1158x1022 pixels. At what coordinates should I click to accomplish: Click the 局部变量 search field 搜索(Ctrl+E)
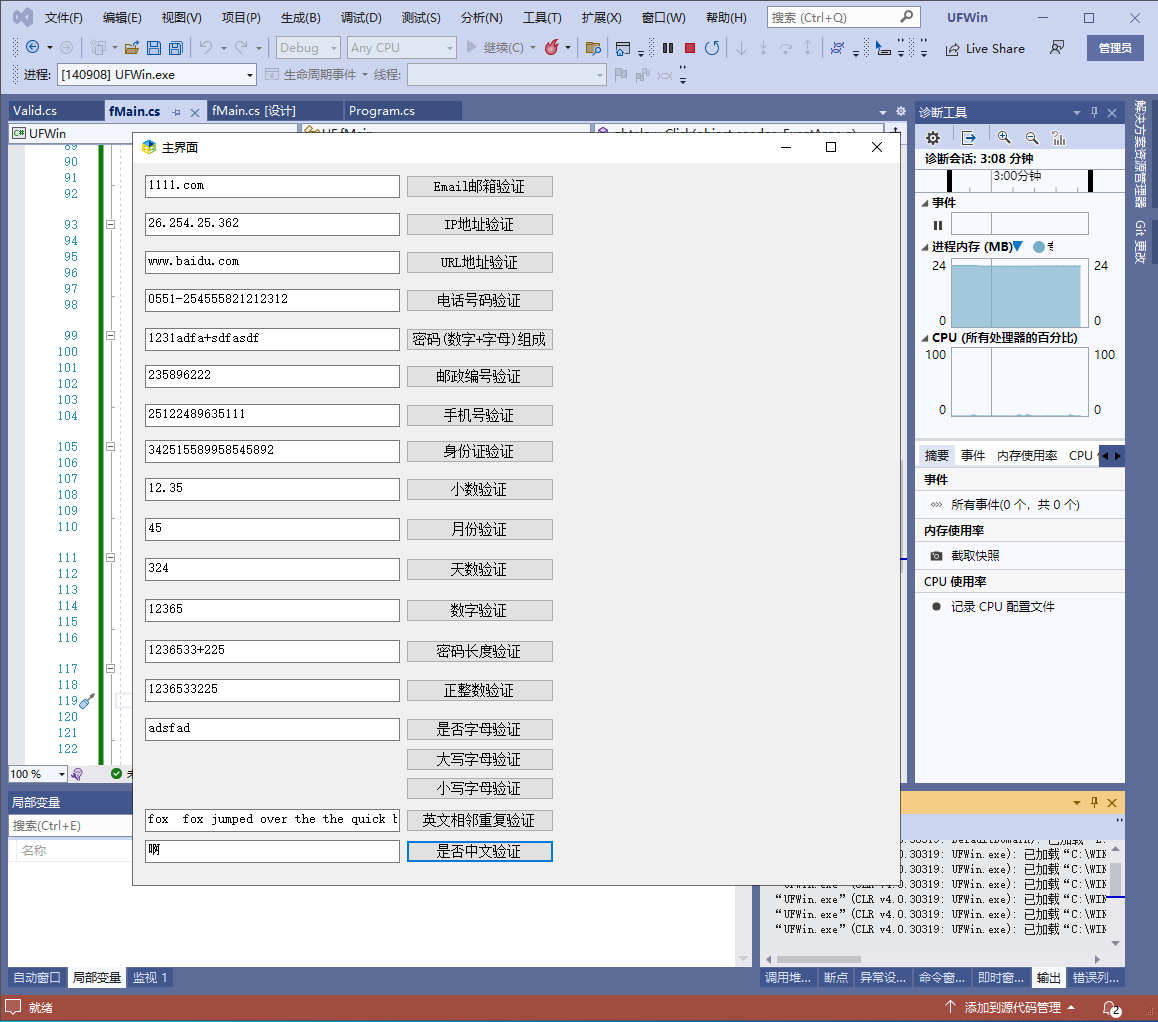71,826
